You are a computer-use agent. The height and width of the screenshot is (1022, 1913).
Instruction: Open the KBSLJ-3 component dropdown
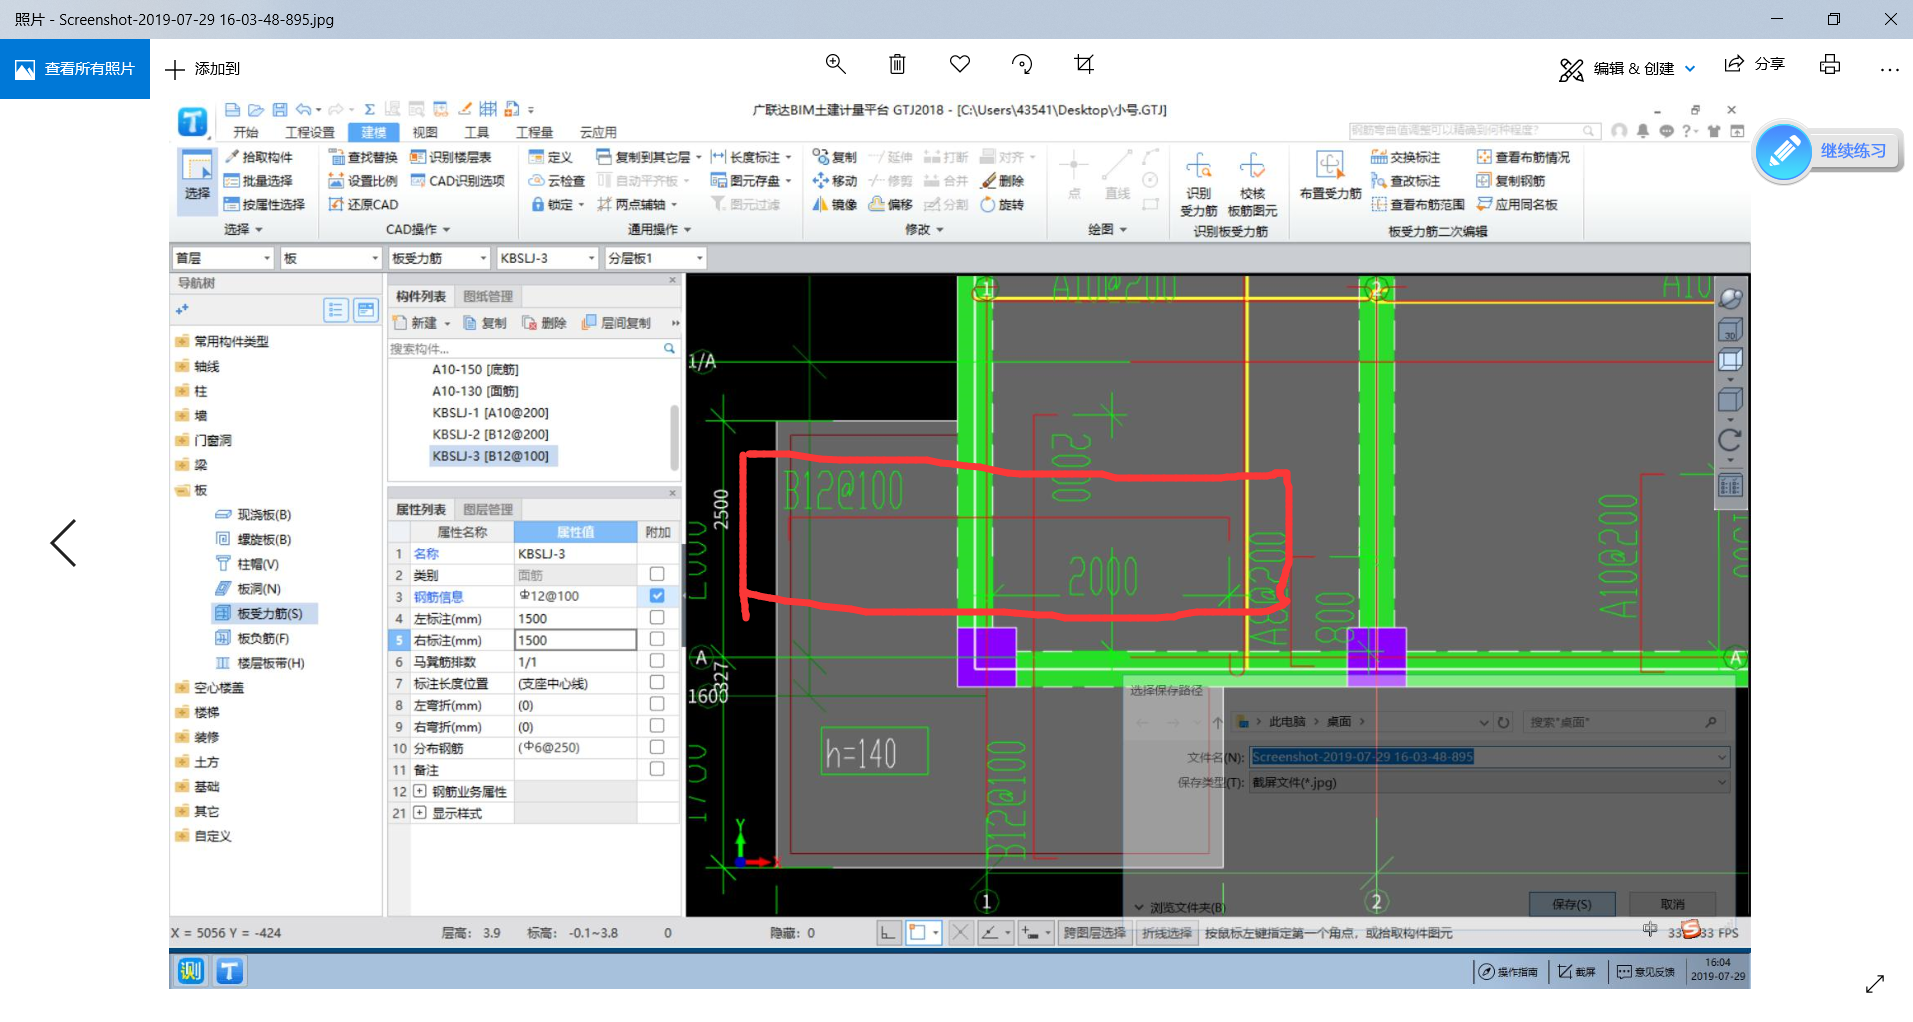coord(547,258)
